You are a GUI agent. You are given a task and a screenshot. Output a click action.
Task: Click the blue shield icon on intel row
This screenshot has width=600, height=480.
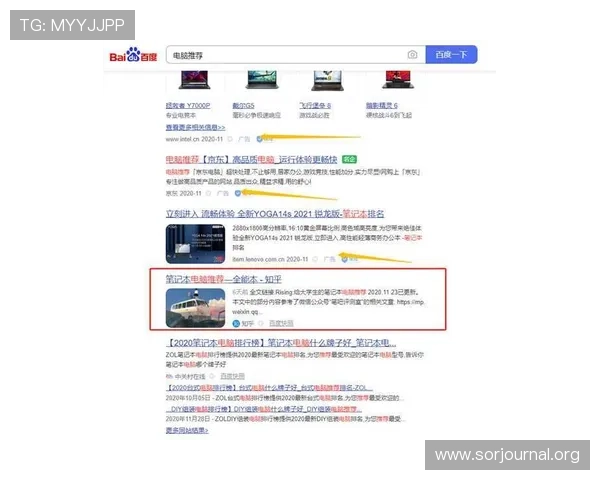pos(259,139)
